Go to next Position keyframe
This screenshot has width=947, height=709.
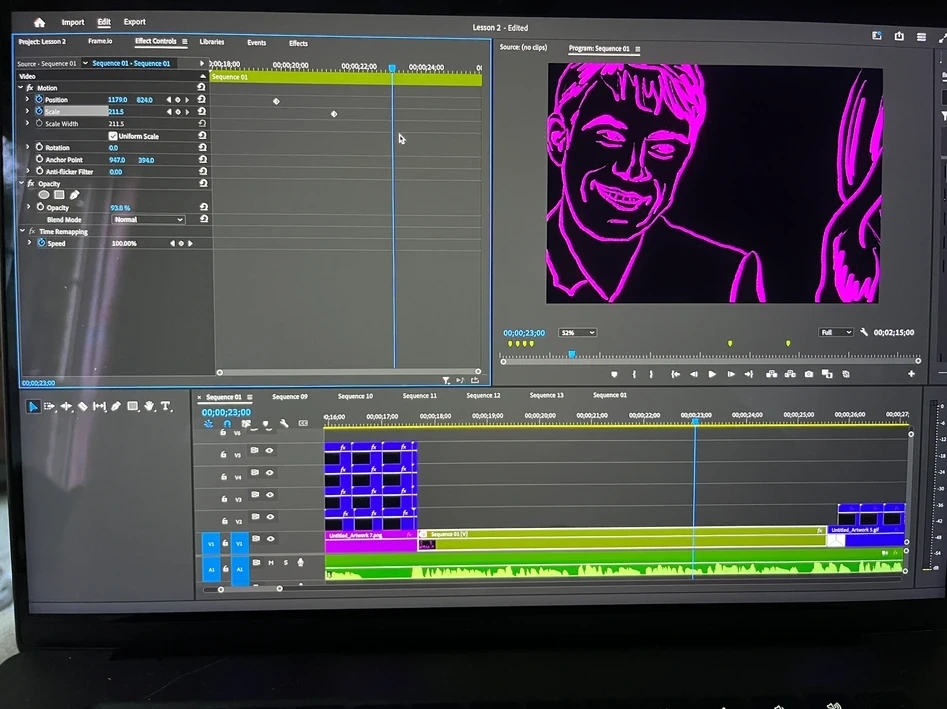(x=187, y=100)
